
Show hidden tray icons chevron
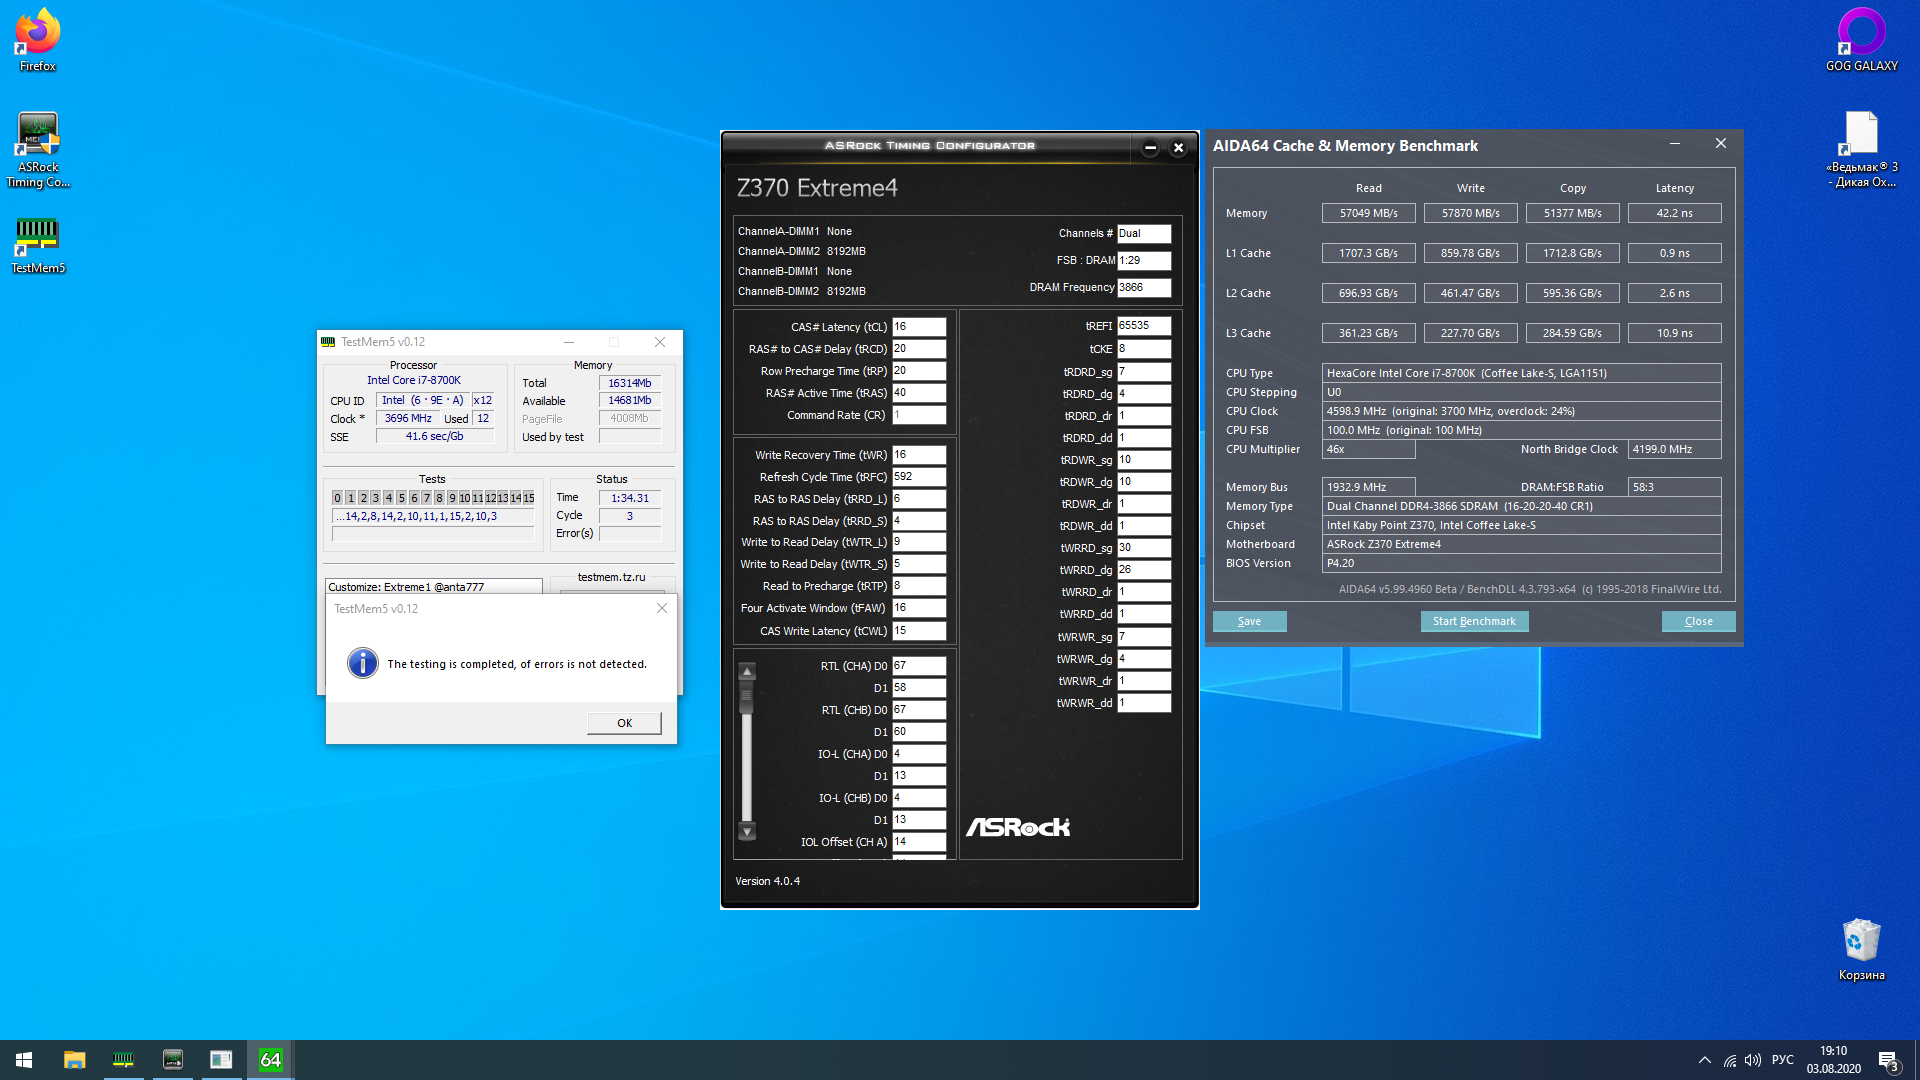coord(1704,1060)
